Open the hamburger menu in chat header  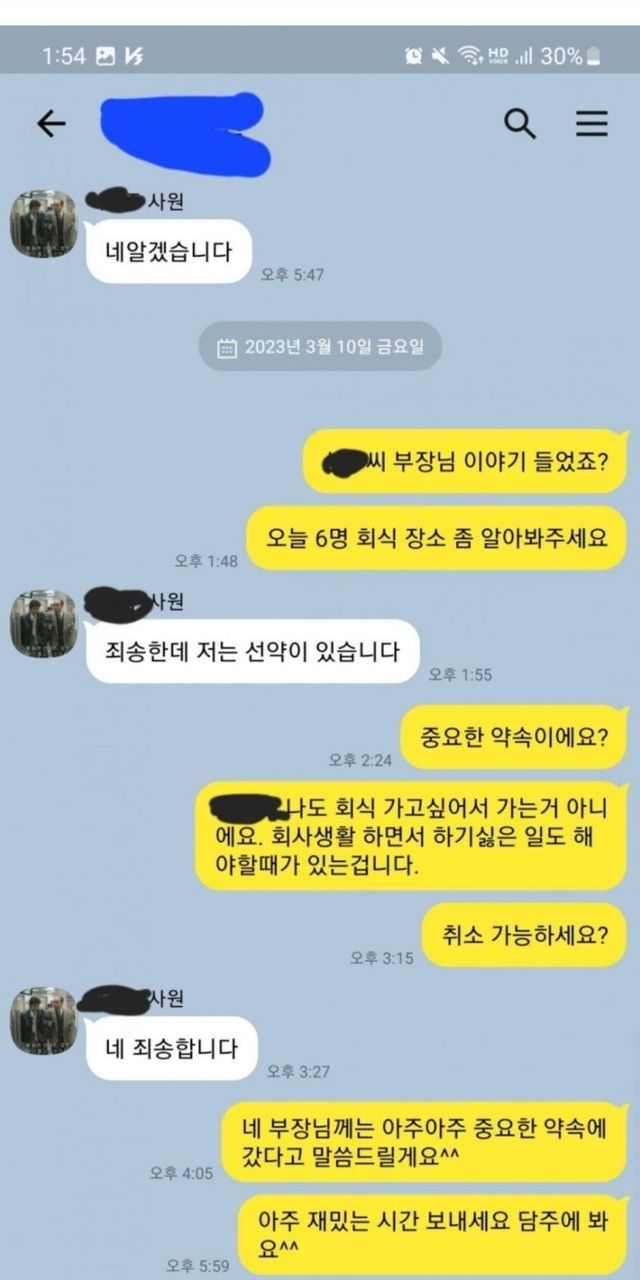(x=591, y=123)
